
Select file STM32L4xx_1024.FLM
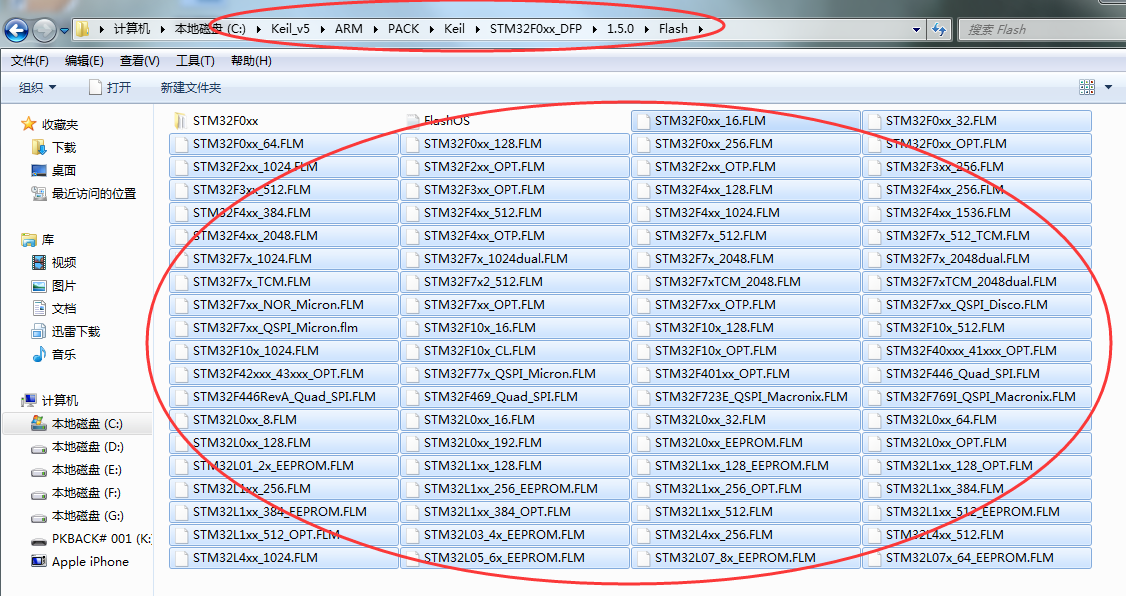(x=284, y=557)
